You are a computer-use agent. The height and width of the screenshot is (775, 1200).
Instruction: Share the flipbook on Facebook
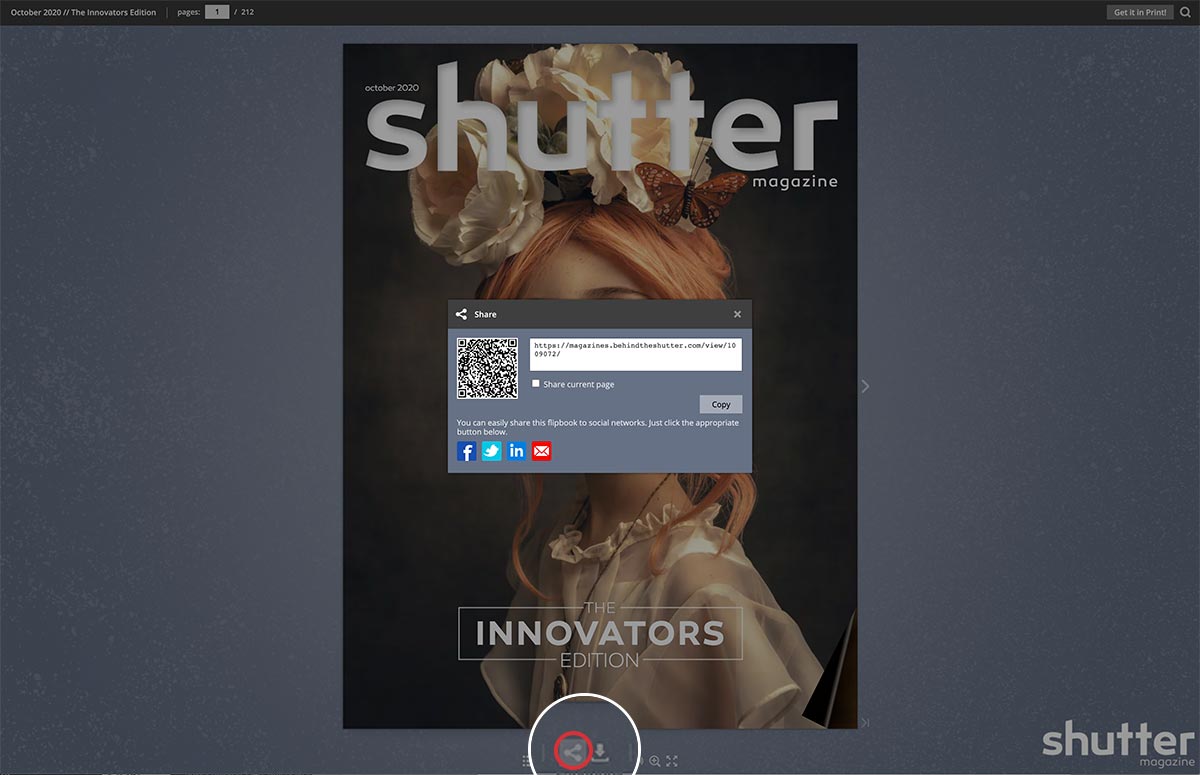click(467, 451)
